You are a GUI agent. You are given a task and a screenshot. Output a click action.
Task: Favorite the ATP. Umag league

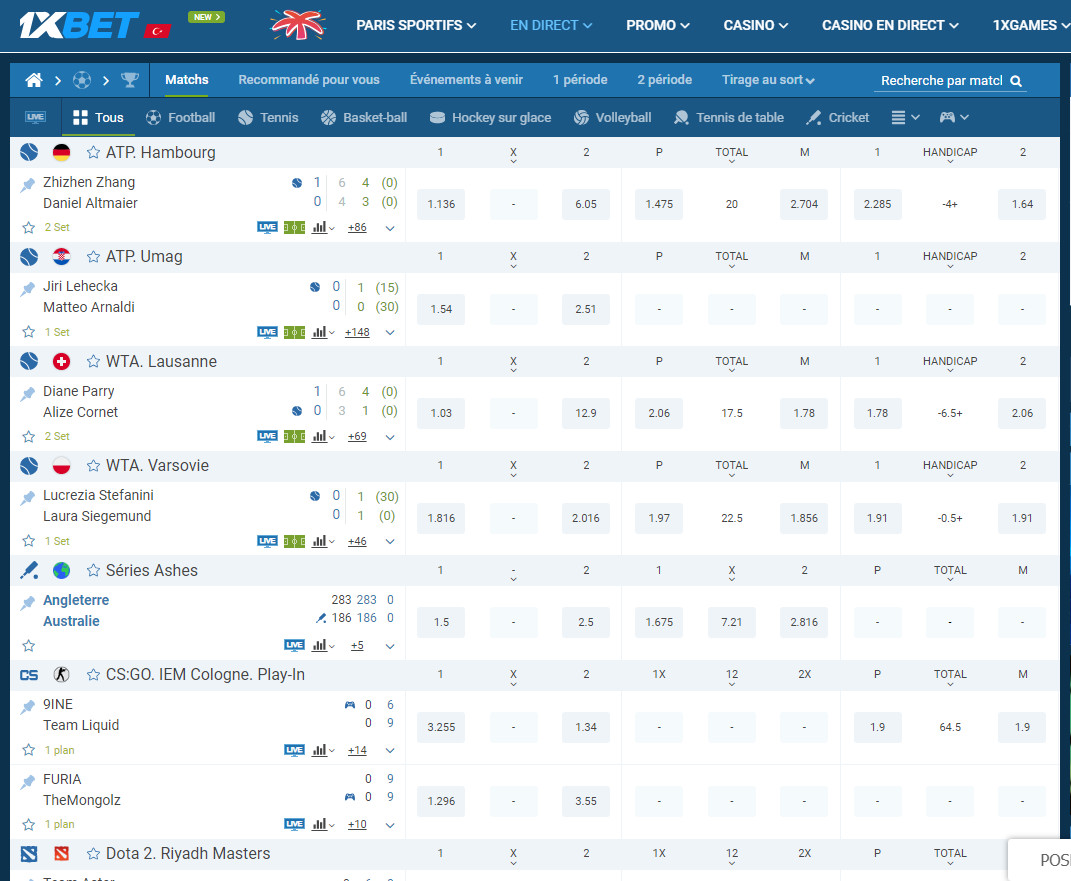pos(94,257)
